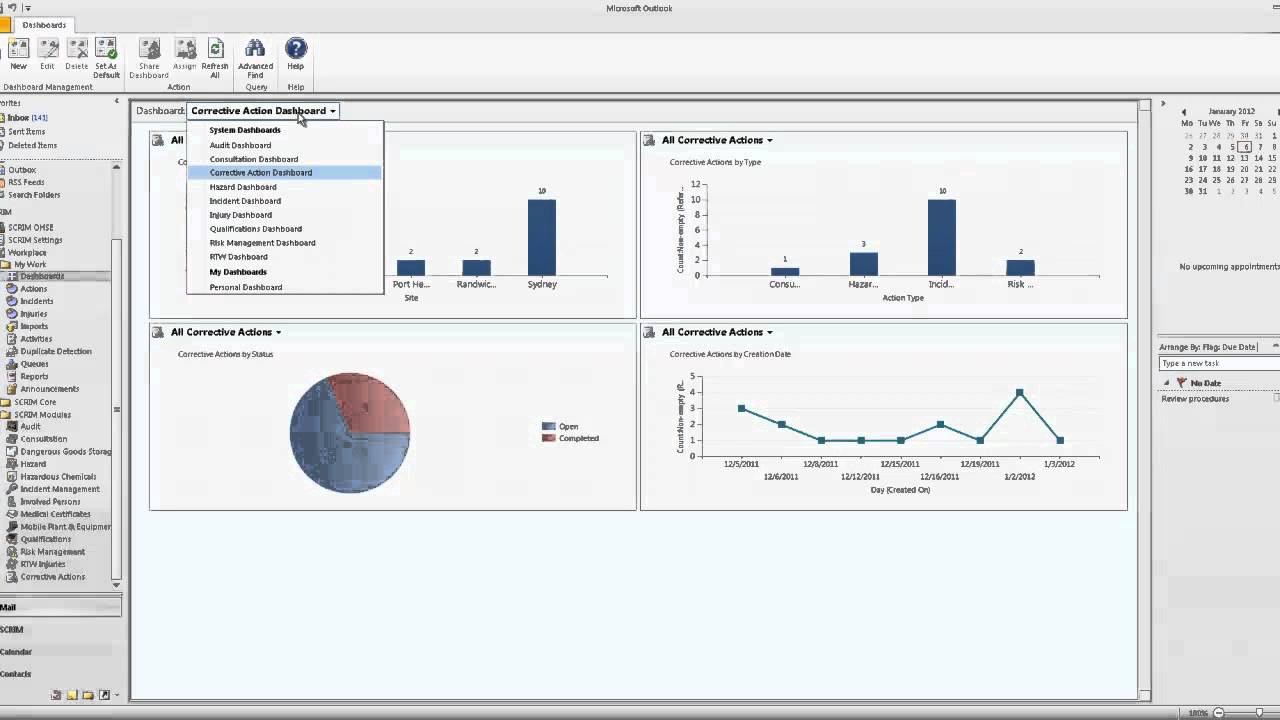Open the Deleted Items folder

tap(32, 146)
